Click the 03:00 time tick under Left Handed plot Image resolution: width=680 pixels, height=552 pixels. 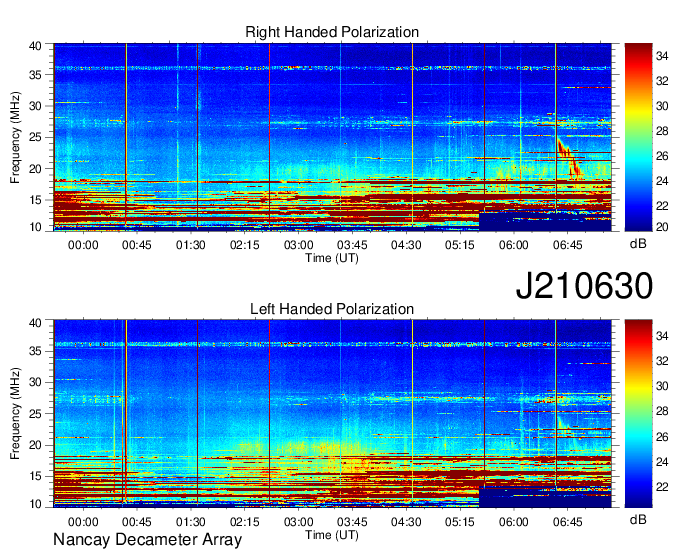tap(298, 522)
